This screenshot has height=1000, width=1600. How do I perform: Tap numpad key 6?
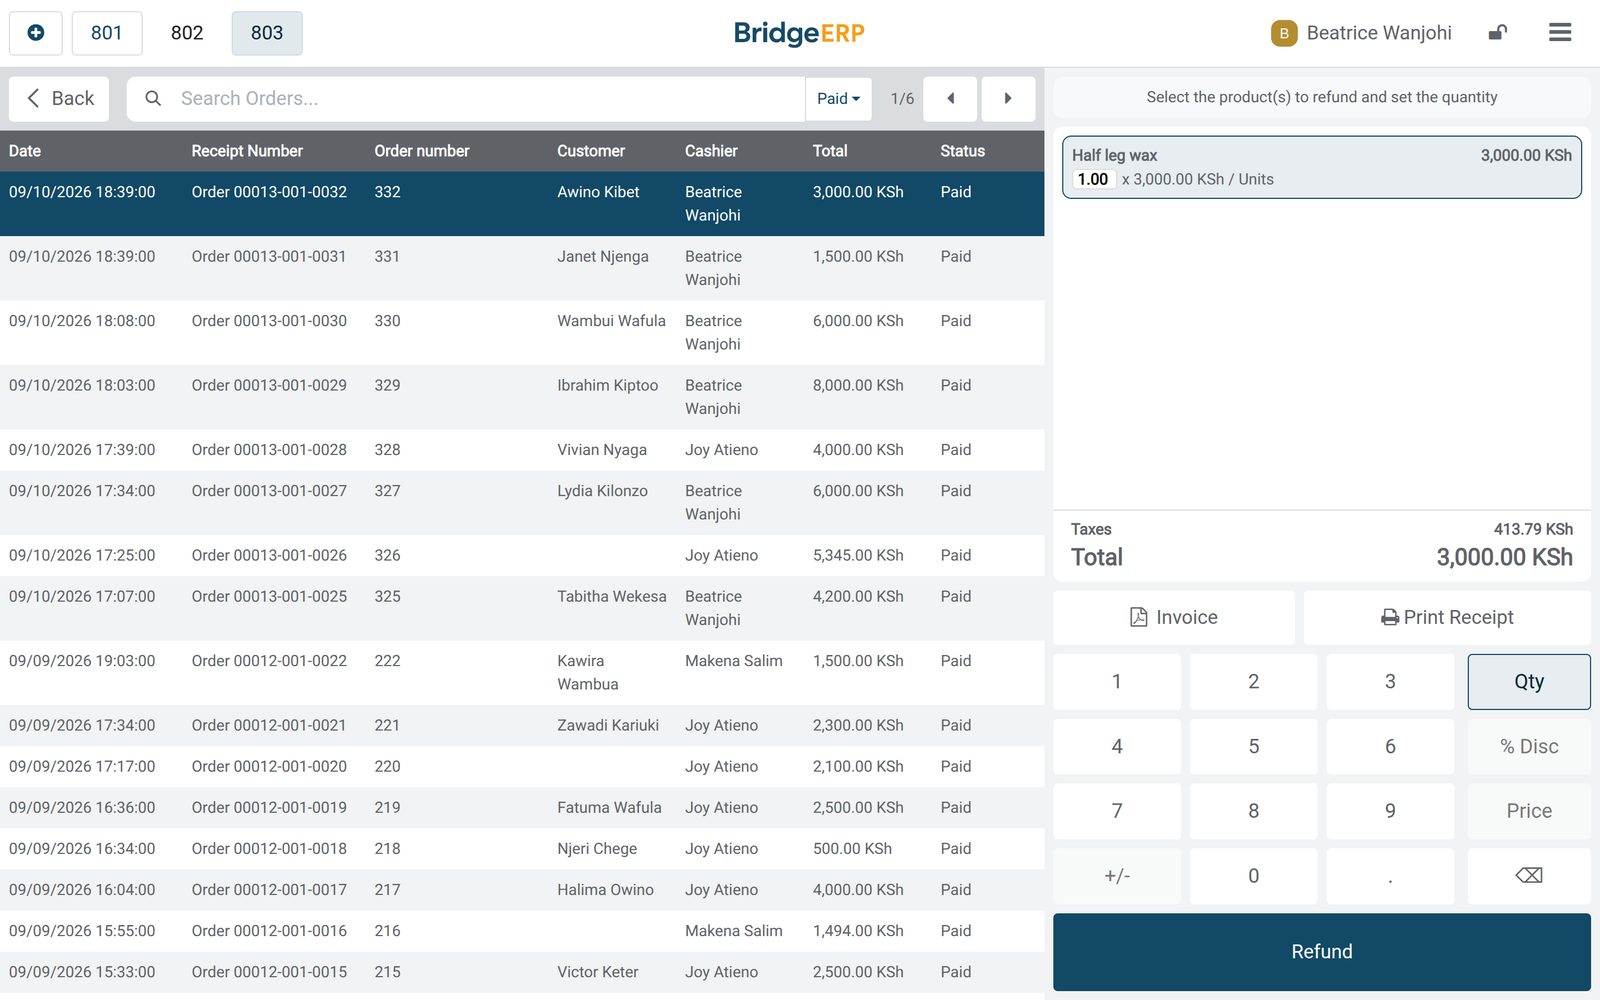click(1390, 747)
